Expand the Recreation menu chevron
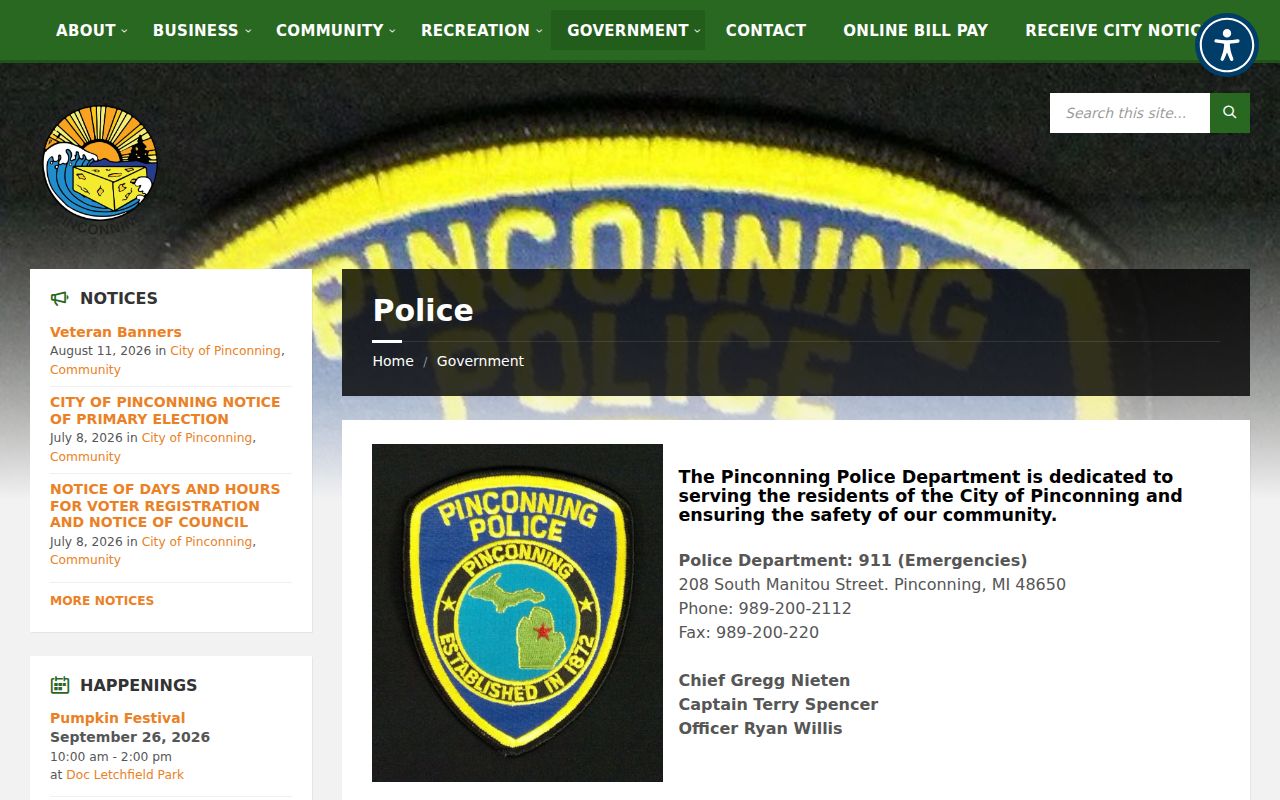Image resolution: width=1280 pixels, height=800 pixels. click(x=539, y=31)
